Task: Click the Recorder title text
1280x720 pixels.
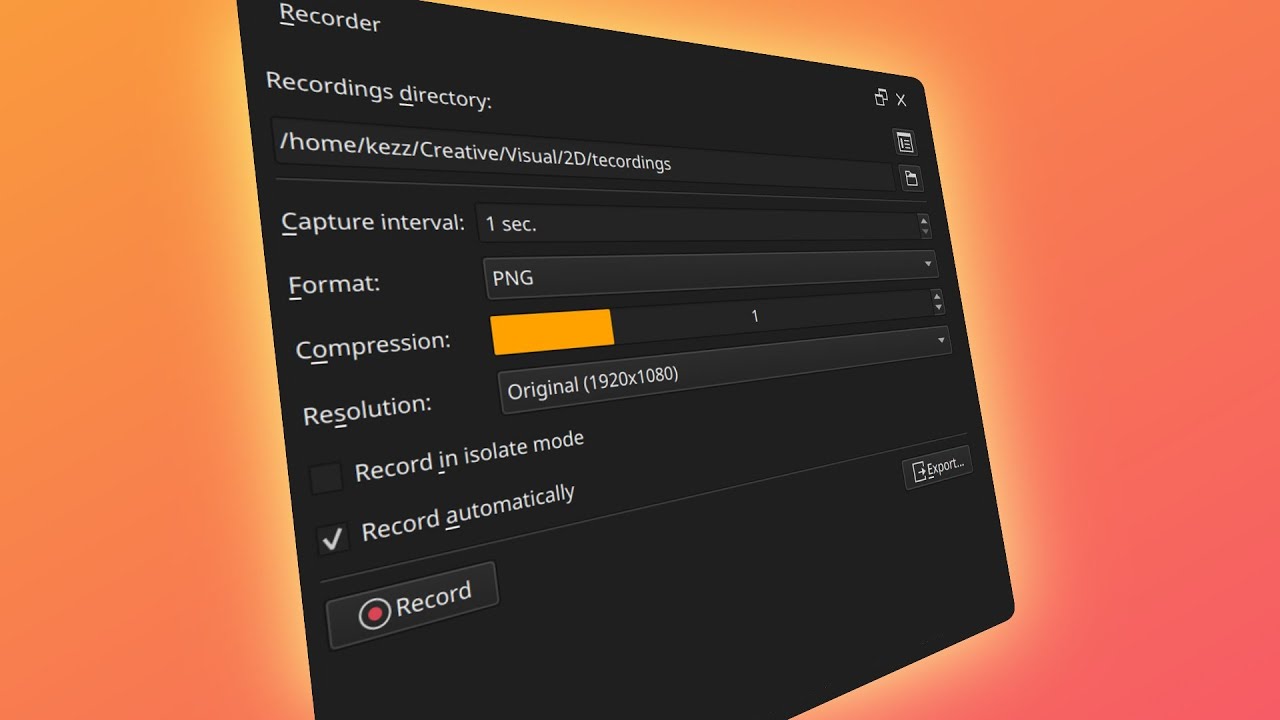Action: 329,18
